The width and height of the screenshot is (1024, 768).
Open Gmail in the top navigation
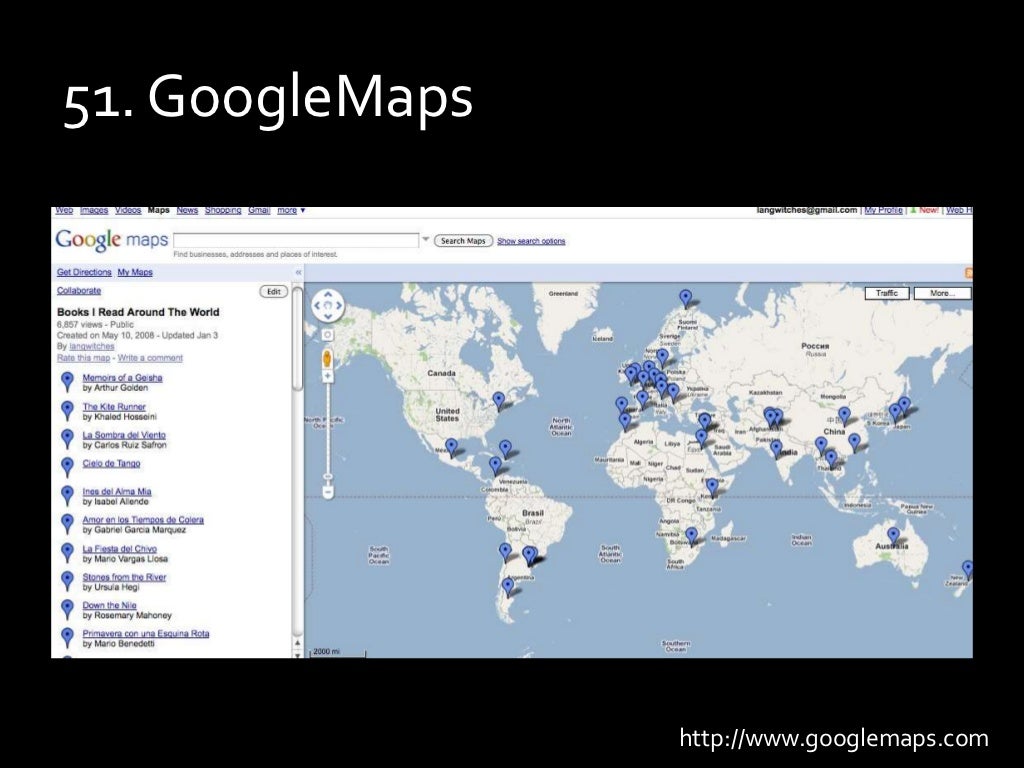pos(259,210)
